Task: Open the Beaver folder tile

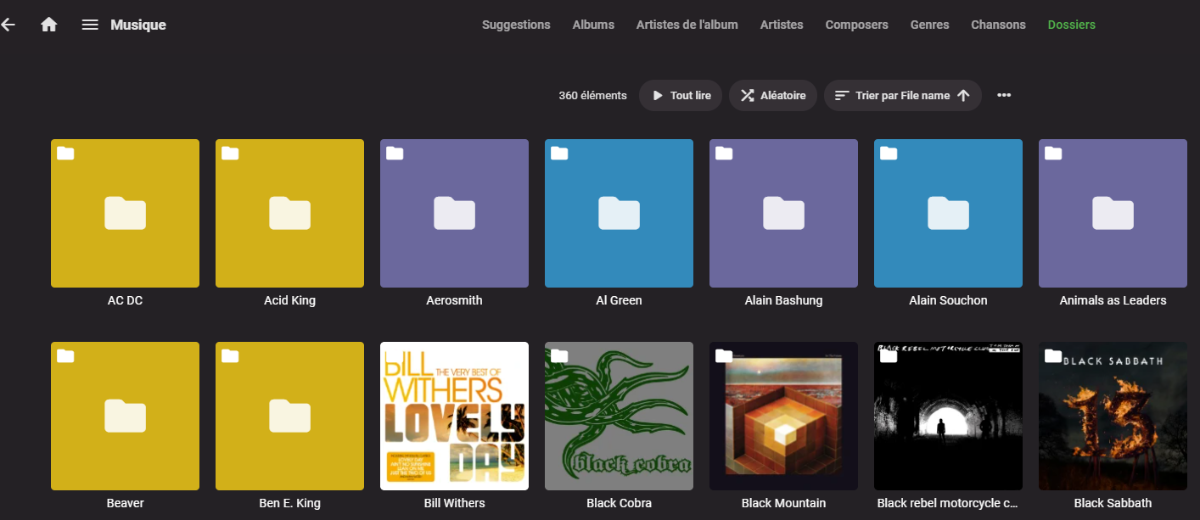Action: 125,416
